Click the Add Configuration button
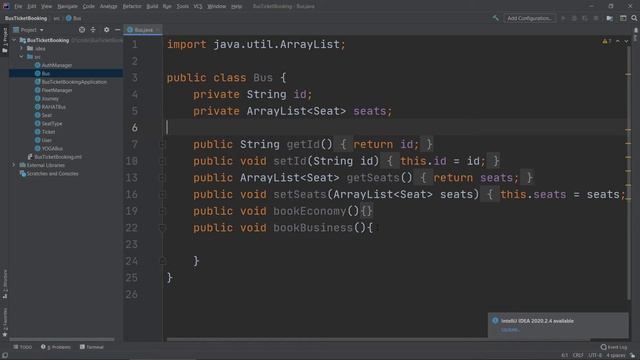The image size is (640, 360). click(529, 18)
